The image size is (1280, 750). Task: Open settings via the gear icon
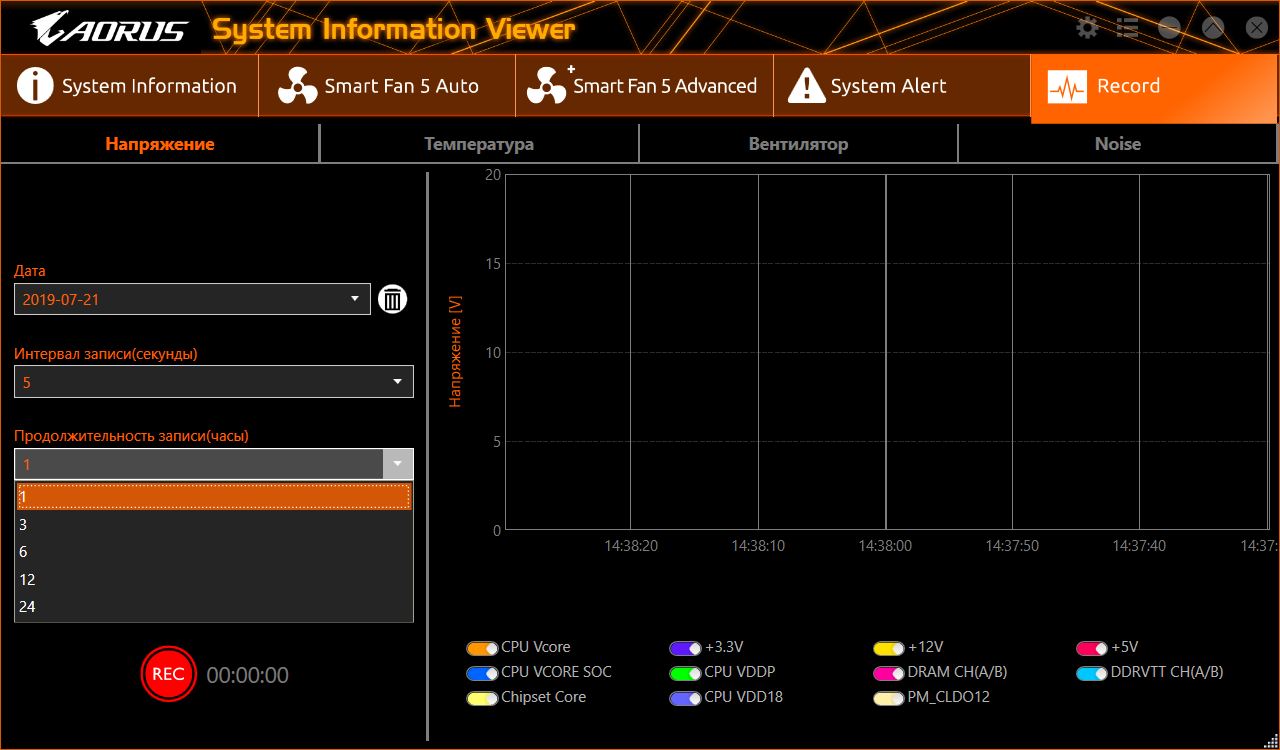[1087, 28]
